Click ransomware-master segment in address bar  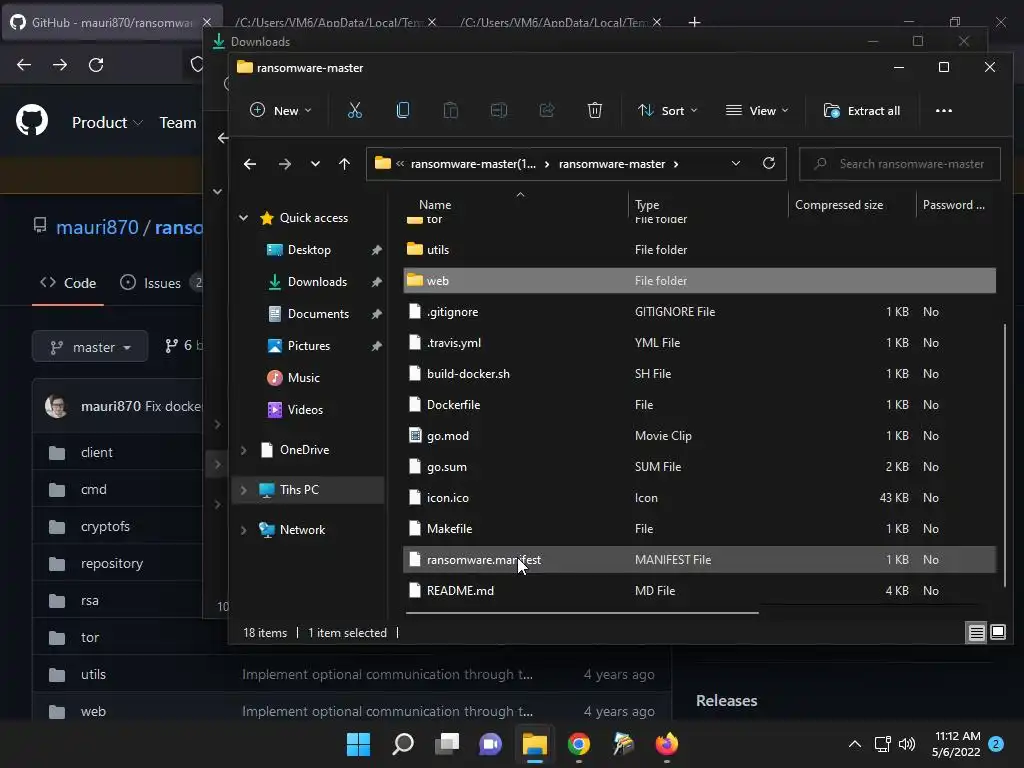point(612,164)
